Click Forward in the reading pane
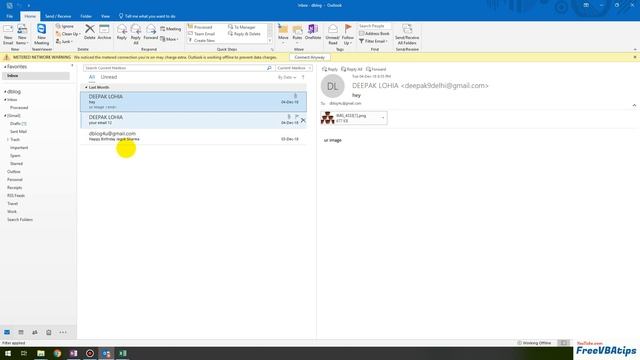Image resolution: width=640 pixels, height=360 pixels. [376, 69]
